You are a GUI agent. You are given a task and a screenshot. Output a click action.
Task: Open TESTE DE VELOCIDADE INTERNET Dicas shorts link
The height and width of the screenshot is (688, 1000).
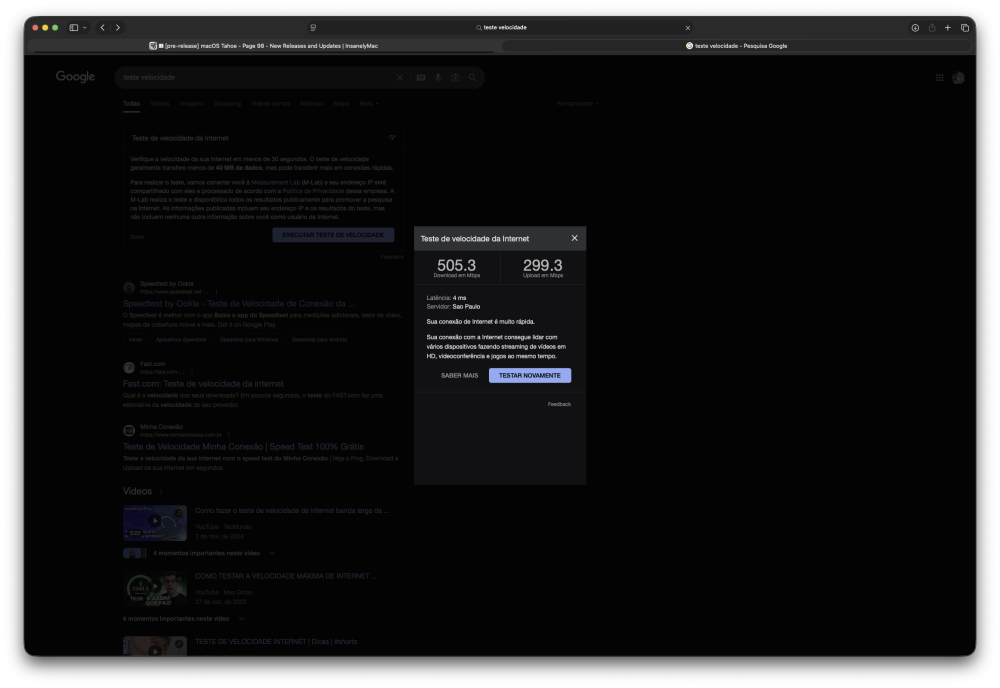(276, 641)
